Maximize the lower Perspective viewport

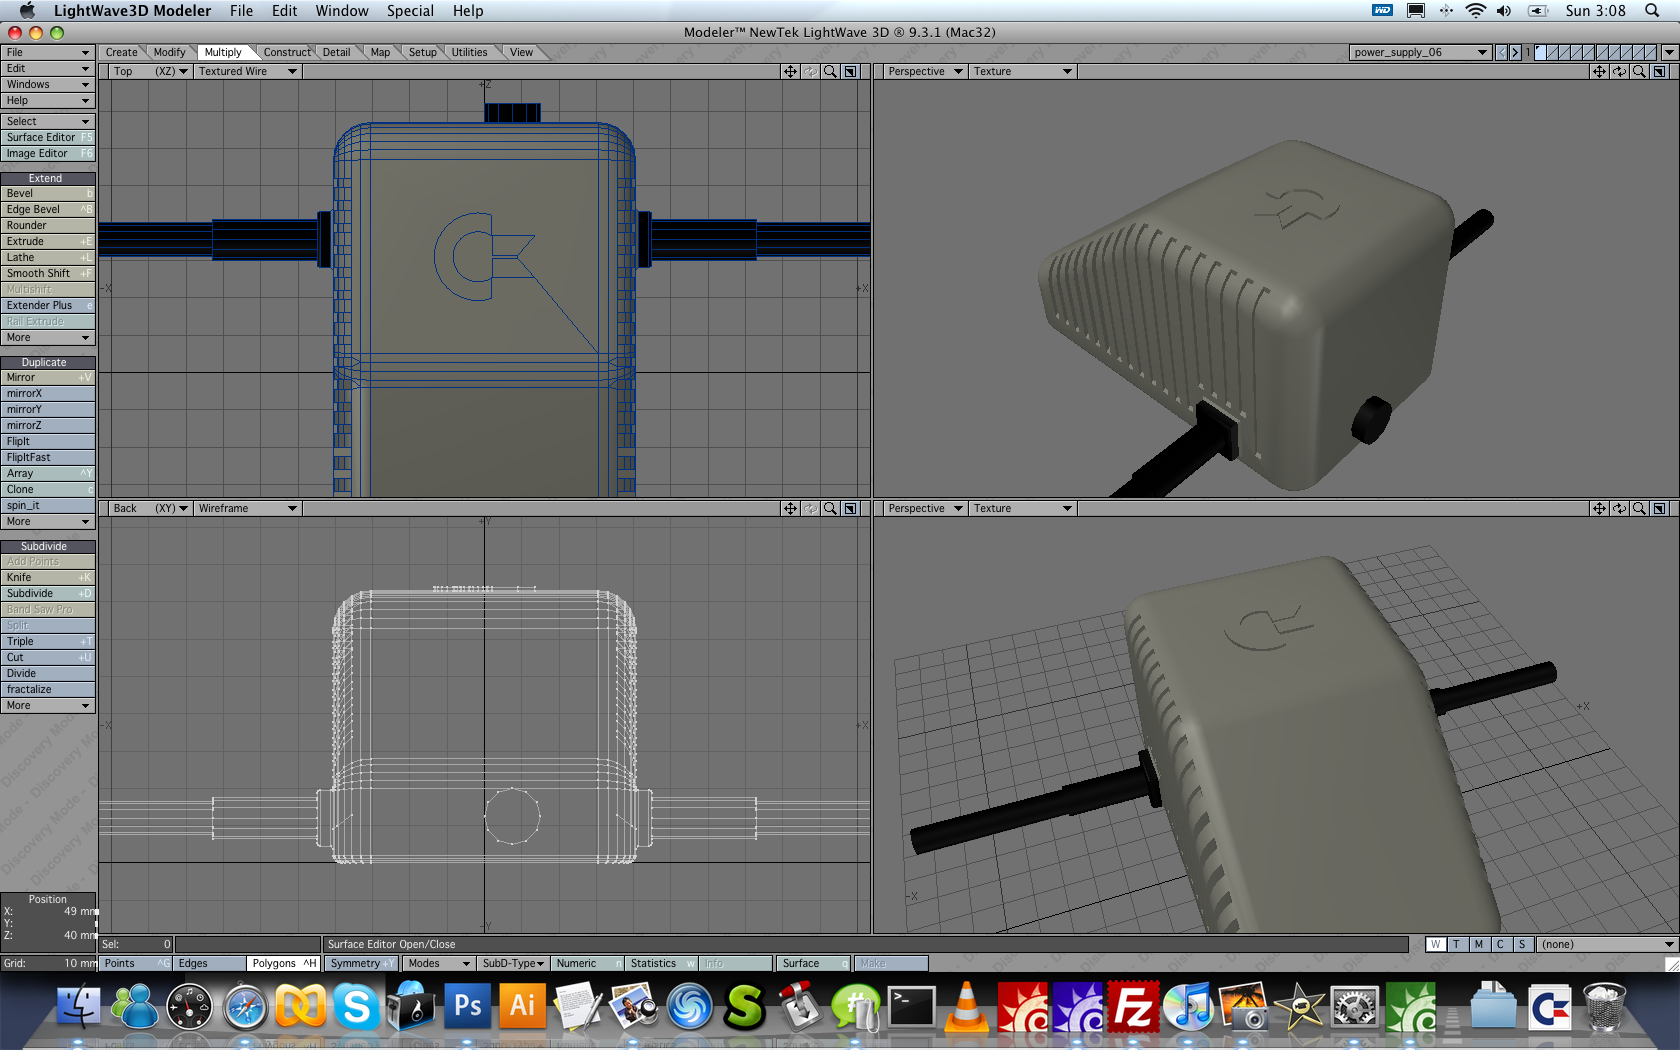coord(1659,509)
